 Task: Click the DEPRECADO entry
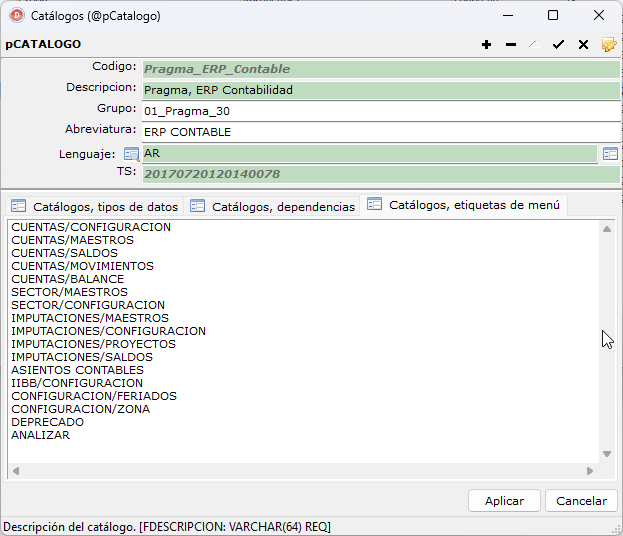(x=48, y=422)
